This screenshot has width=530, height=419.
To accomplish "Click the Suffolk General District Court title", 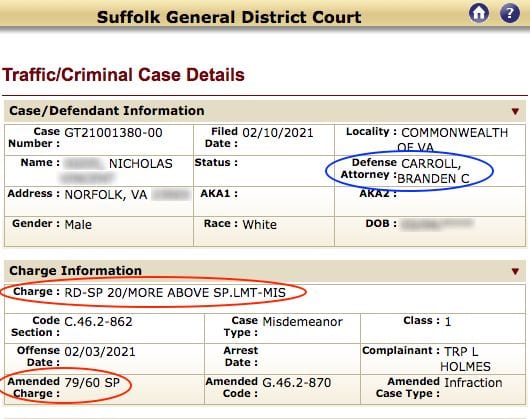I will click(229, 17).
